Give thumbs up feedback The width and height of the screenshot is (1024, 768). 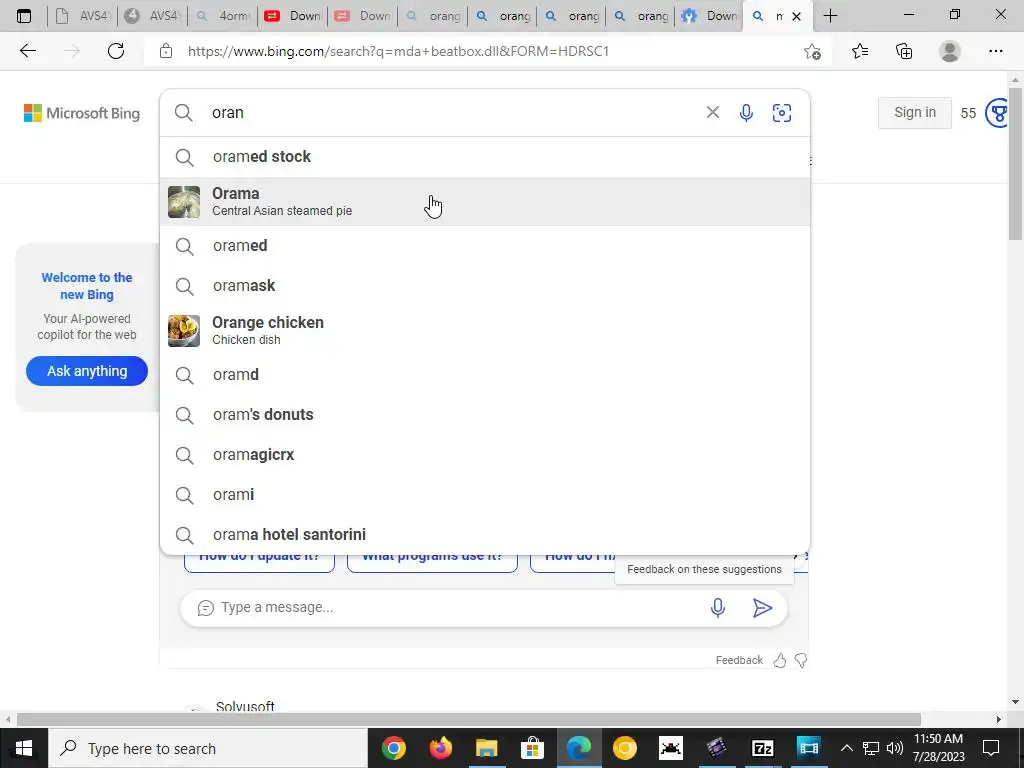click(780, 660)
